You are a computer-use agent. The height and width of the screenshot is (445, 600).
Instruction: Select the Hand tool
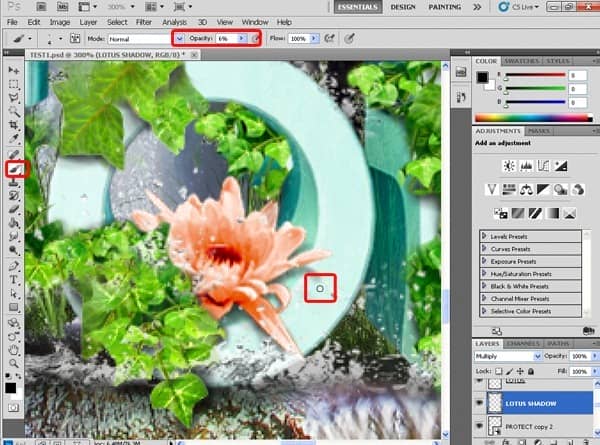14,349
